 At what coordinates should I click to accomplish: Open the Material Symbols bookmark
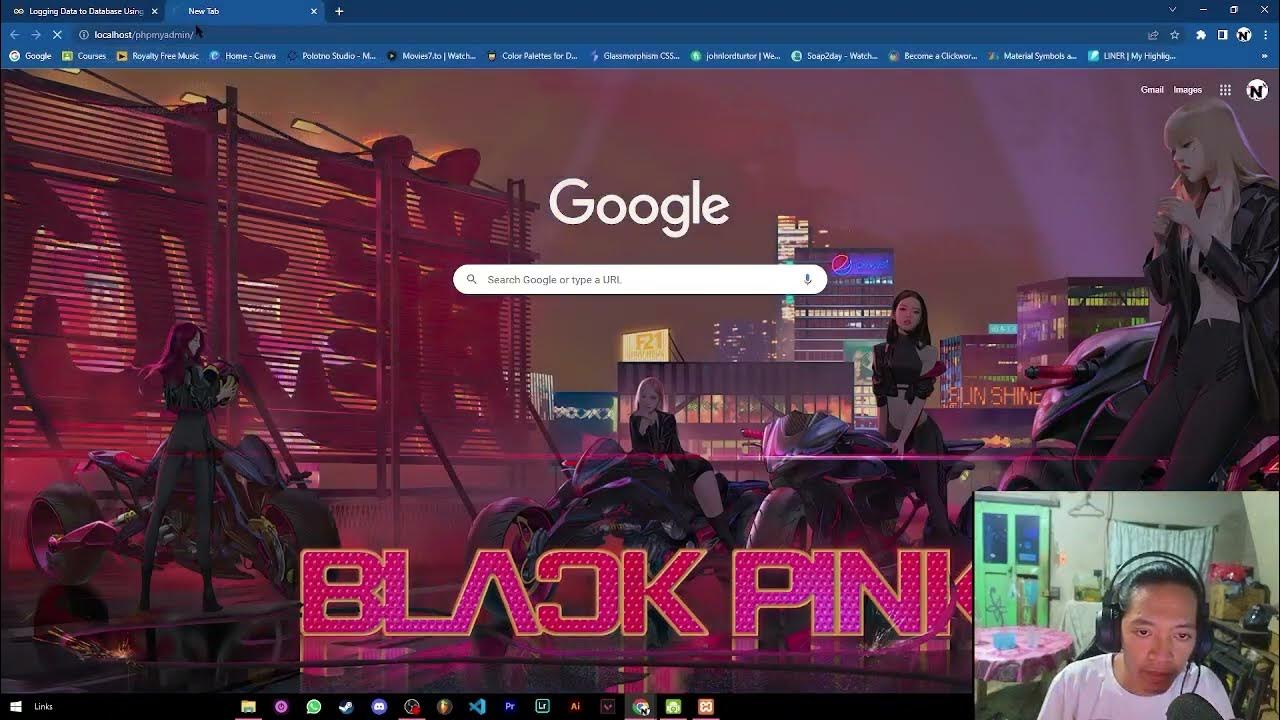coord(1032,56)
